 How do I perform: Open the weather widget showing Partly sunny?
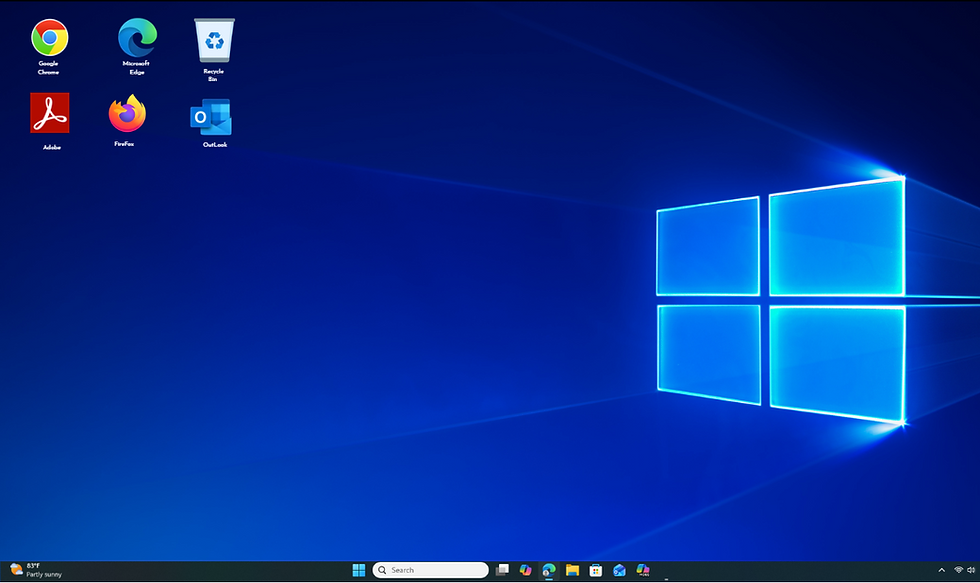coord(36,570)
